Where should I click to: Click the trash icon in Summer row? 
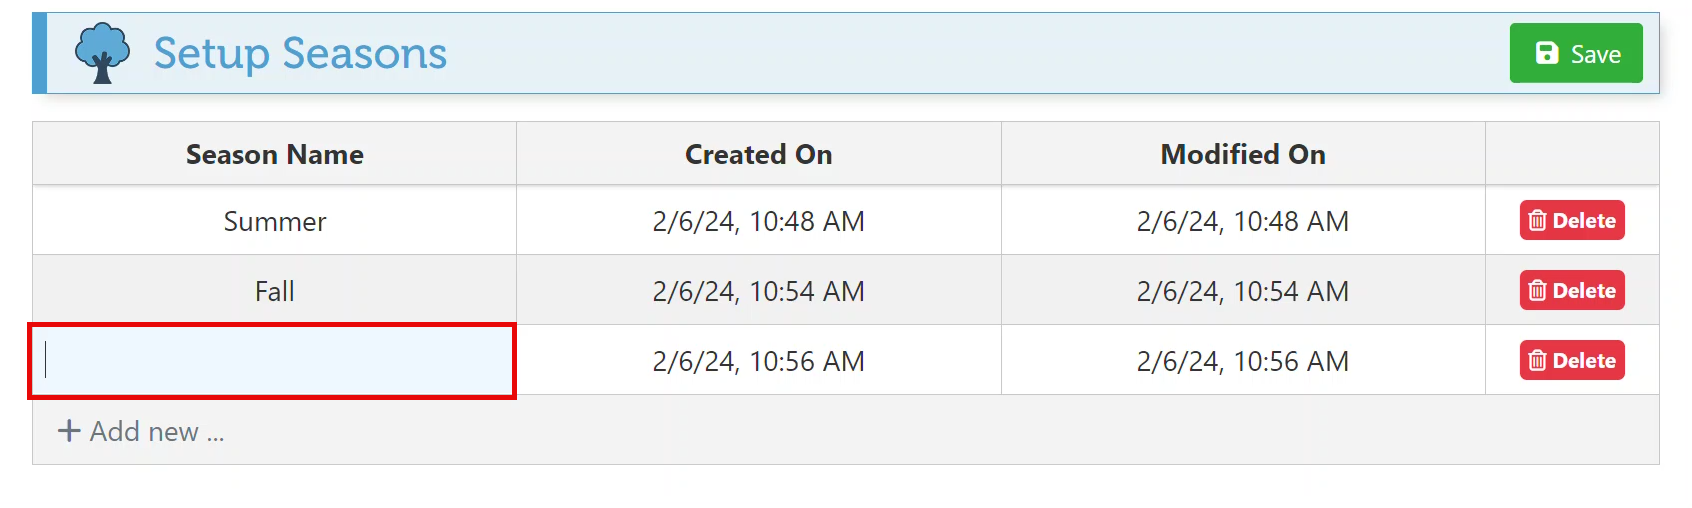click(1538, 221)
